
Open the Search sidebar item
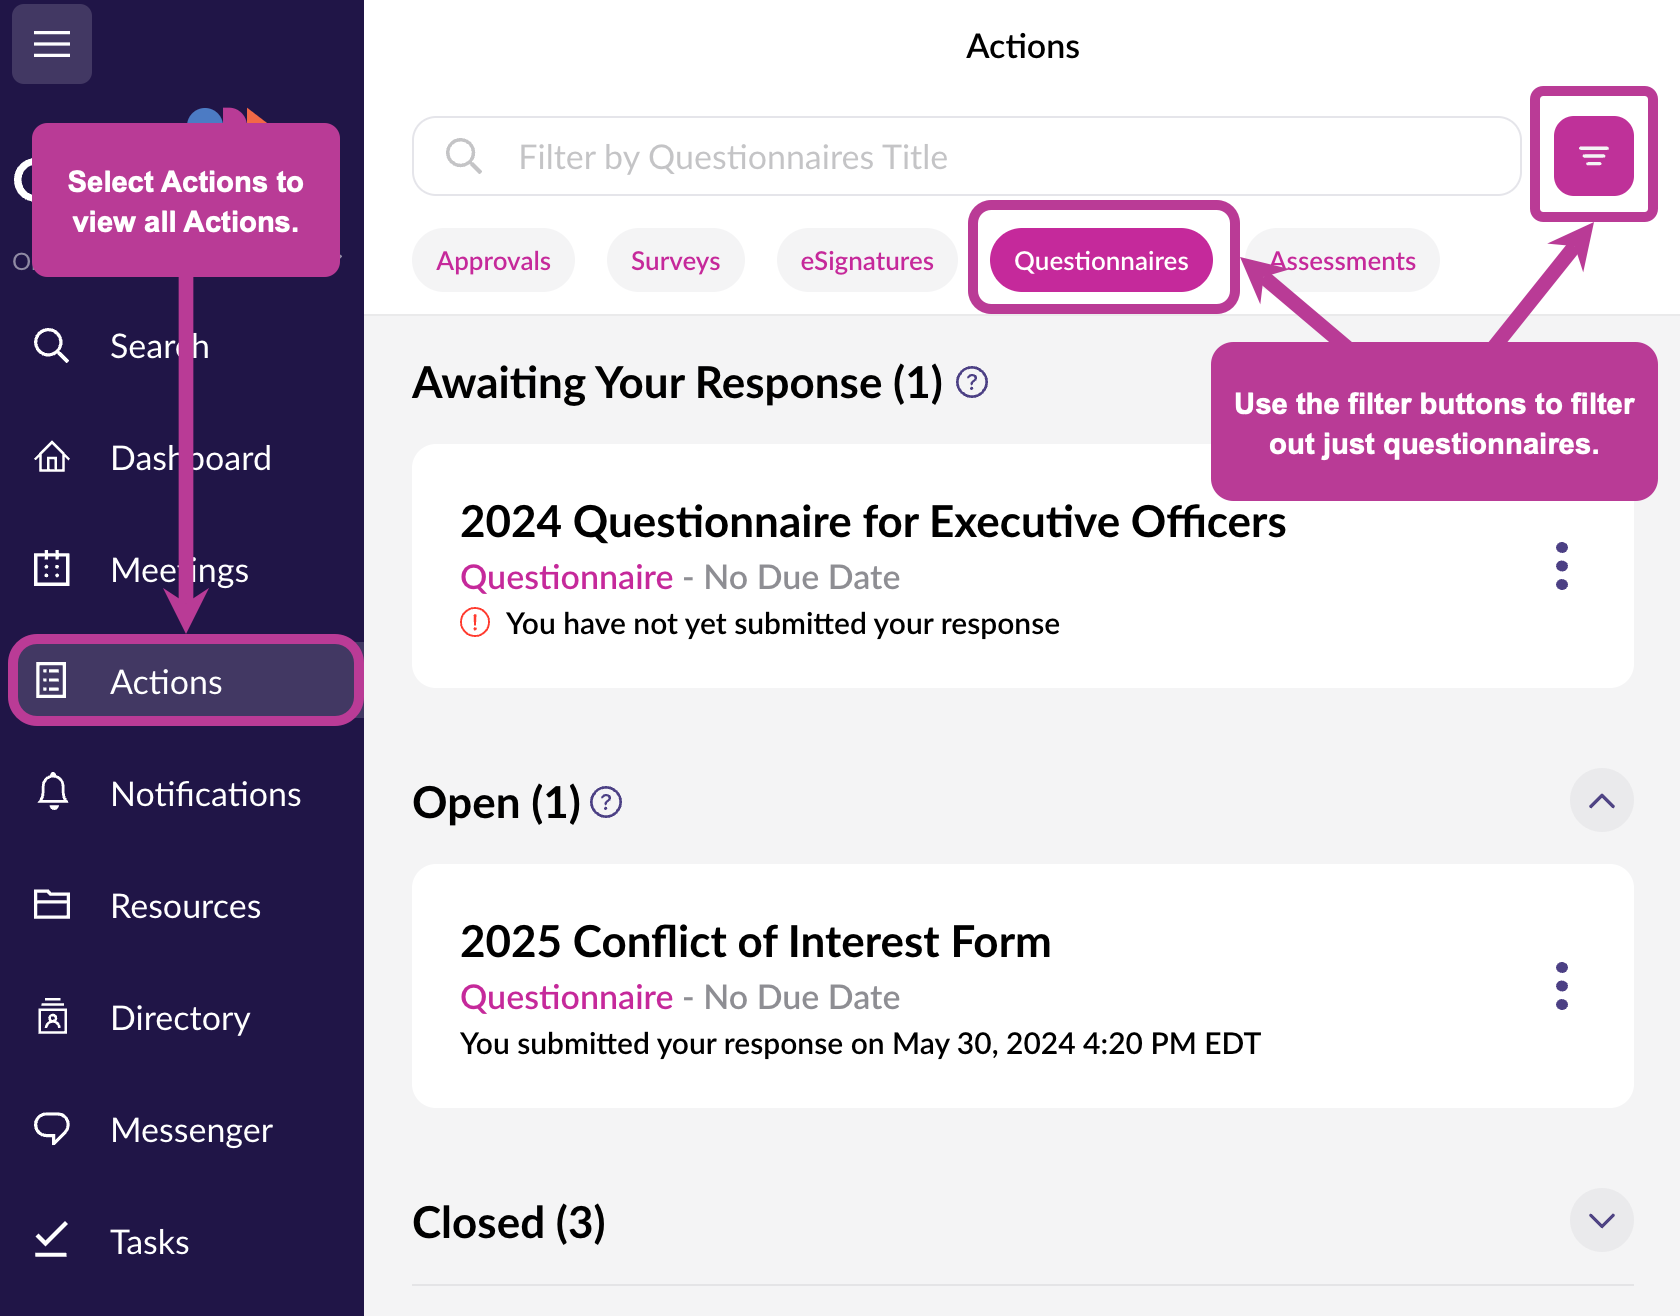pos(120,346)
